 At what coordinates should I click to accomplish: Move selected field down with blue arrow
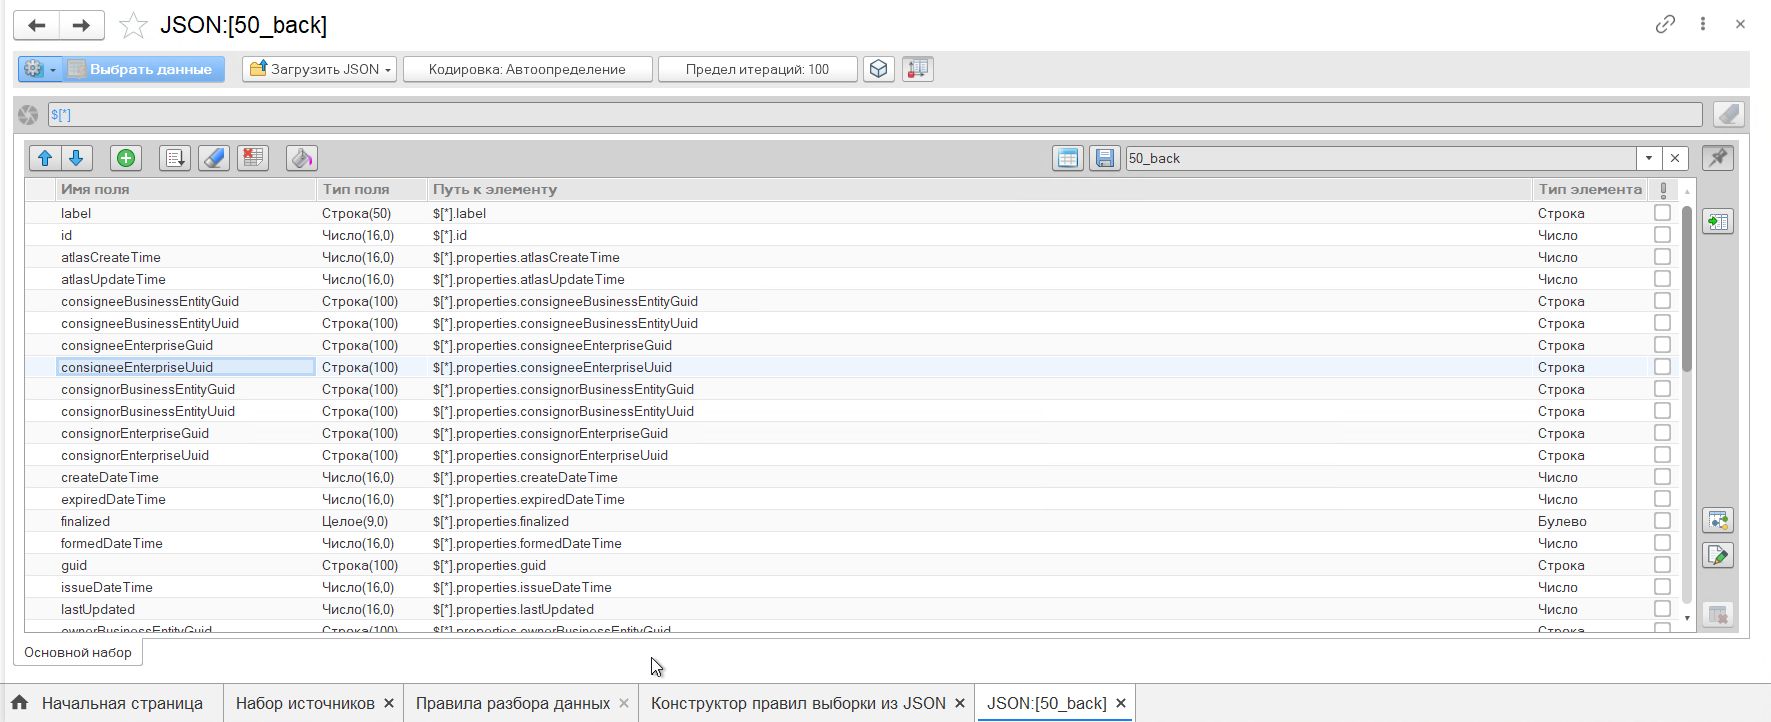[x=76, y=158]
